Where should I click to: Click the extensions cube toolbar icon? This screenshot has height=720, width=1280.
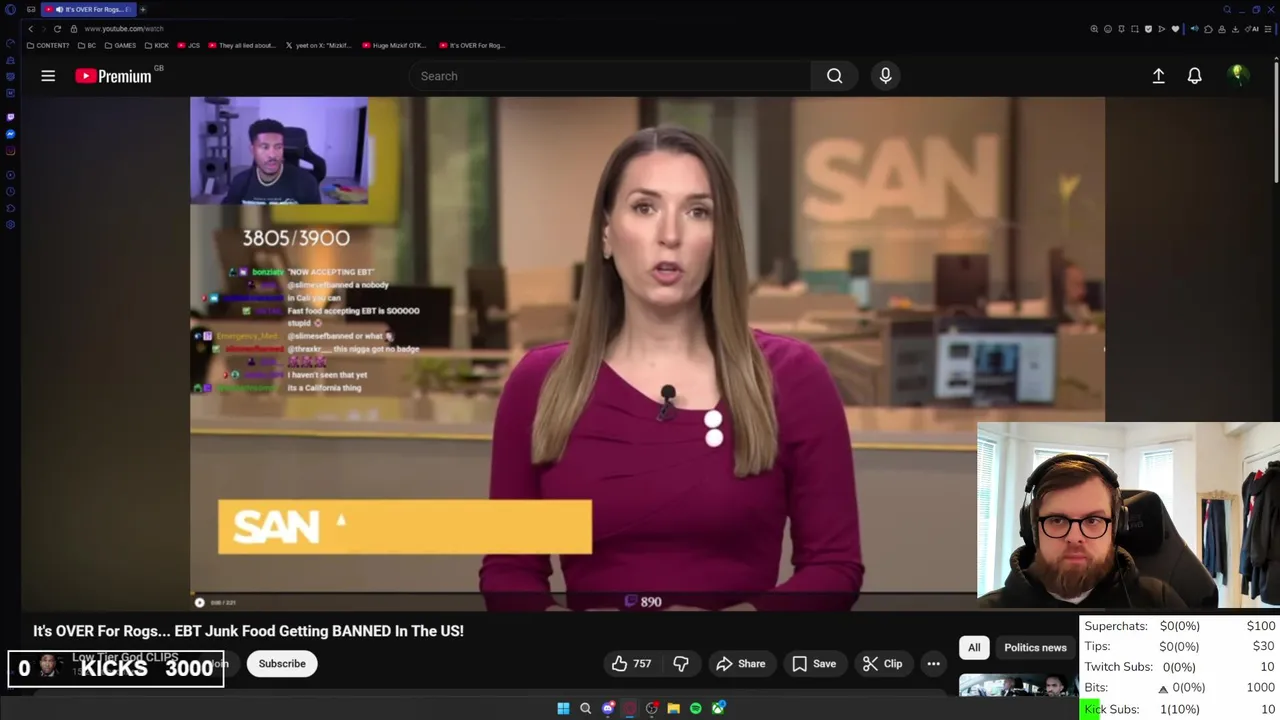click(x=1208, y=29)
